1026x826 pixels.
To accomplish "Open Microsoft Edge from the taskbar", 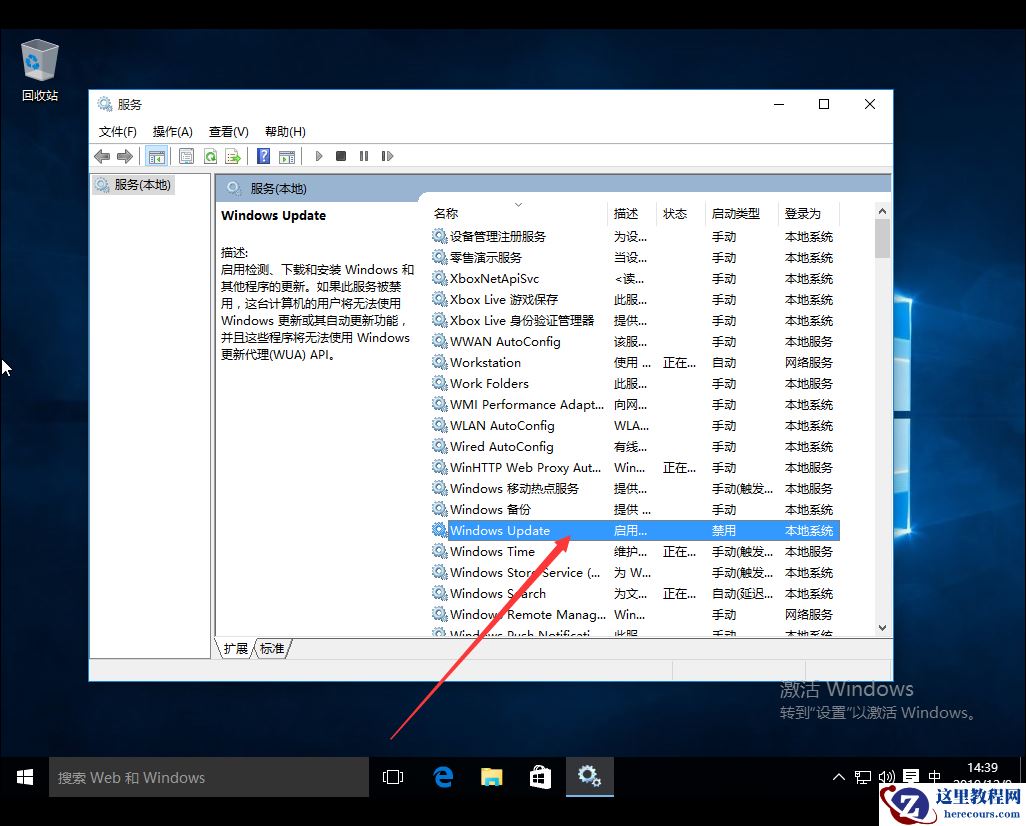I will tap(442, 776).
